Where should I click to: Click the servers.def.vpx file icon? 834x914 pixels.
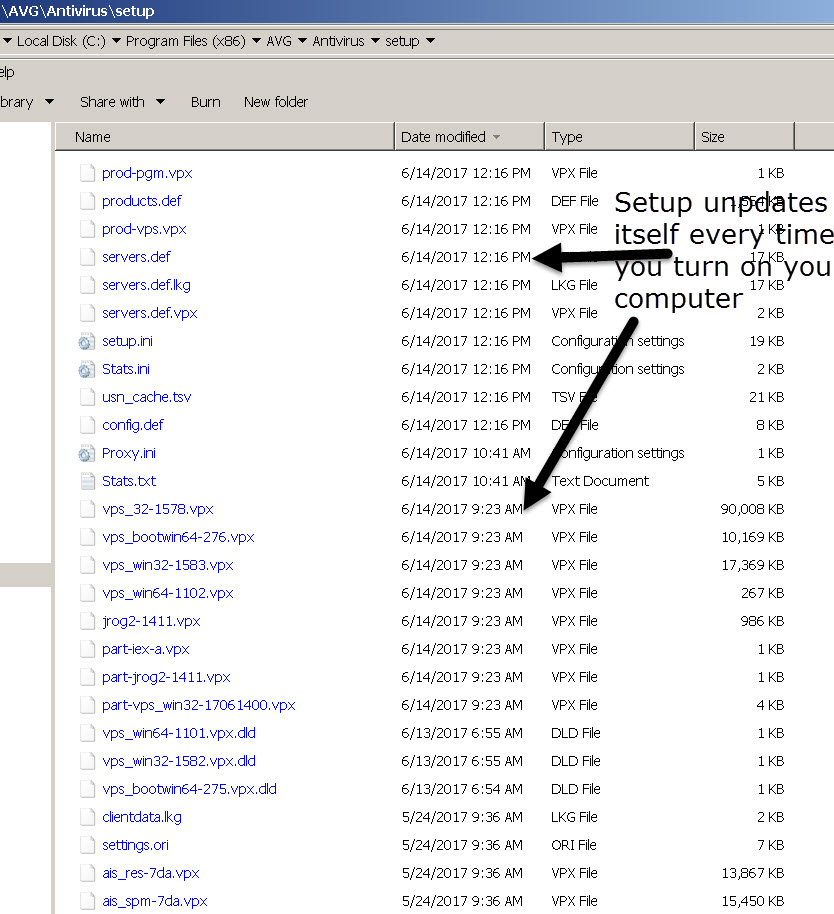[87, 313]
